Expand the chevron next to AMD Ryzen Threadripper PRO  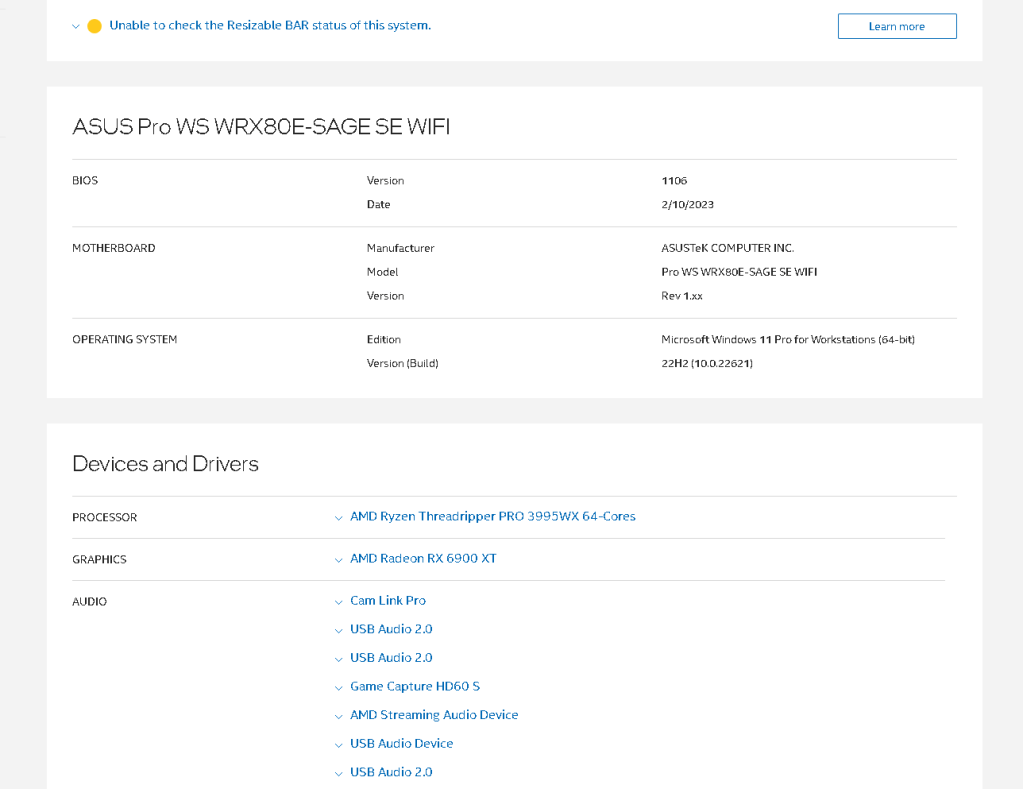339,518
